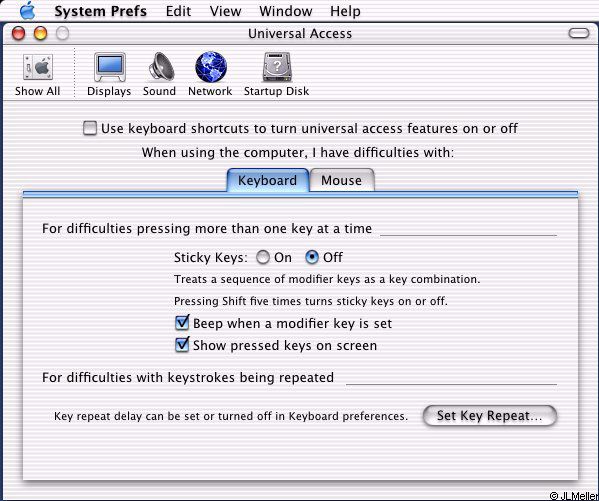The width and height of the screenshot is (599, 501).
Task: Open the Window menu
Action: point(286,11)
